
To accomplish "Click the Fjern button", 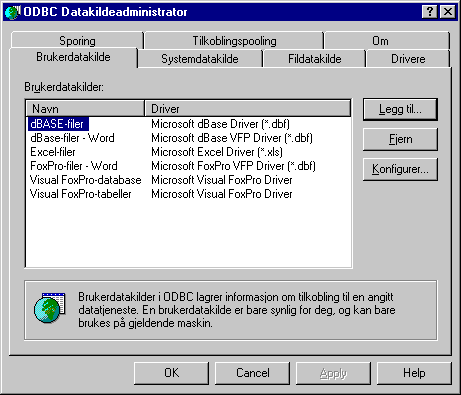I will (400, 139).
